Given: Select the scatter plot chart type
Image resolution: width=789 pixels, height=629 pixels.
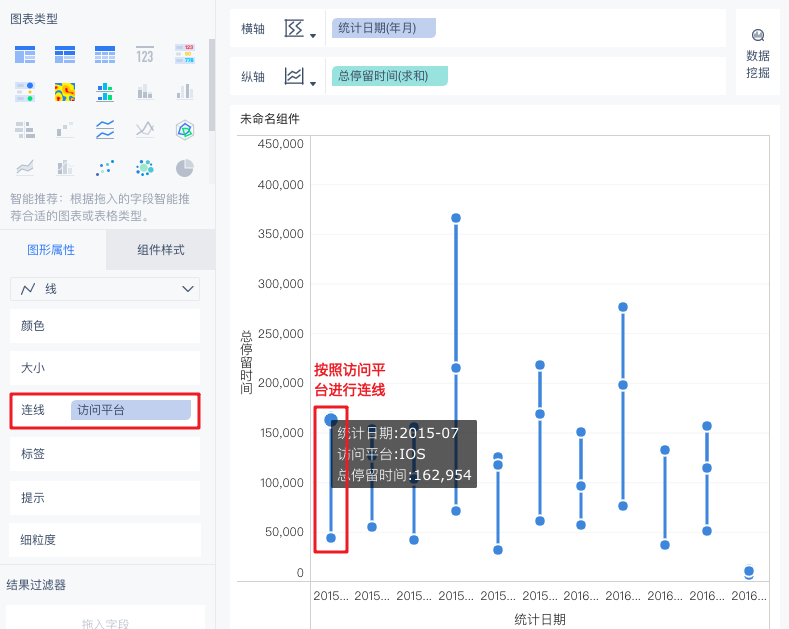Looking at the screenshot, I should click(x=105, y=168).
